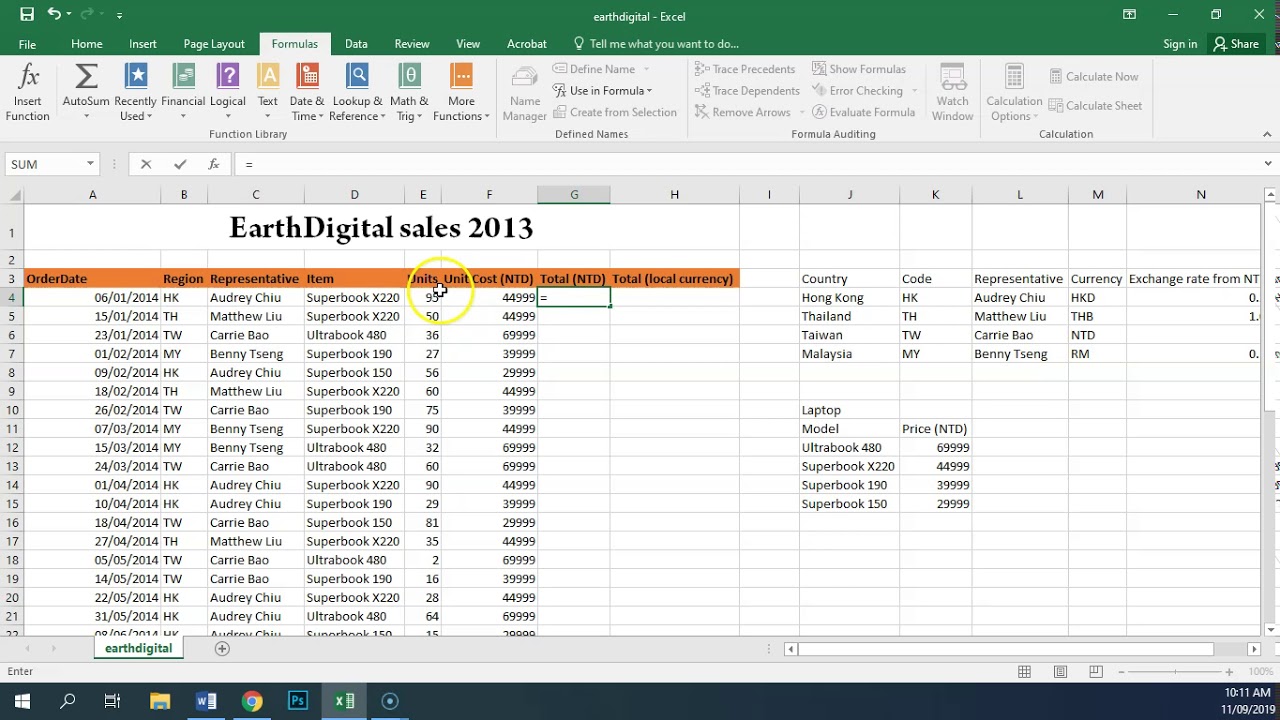Screen dimensions: 1280x720
Task: Open Math & Trig functions icon
Action: [409, 77]
